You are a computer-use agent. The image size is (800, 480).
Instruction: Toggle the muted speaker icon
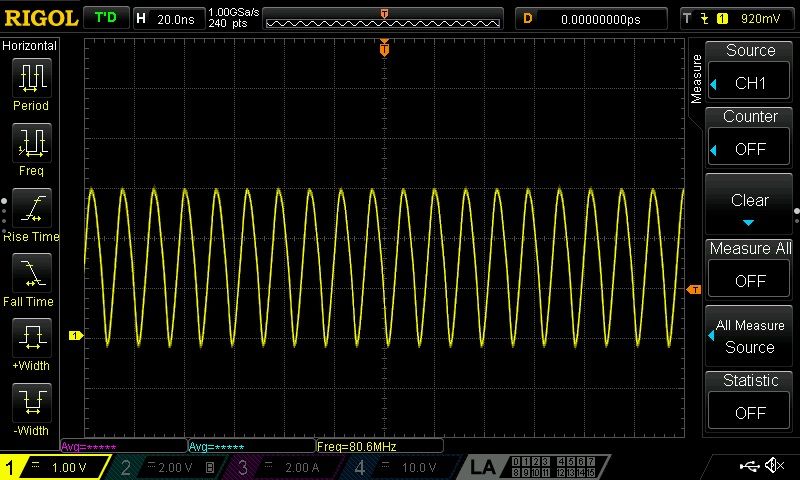(x=774, y=465)
